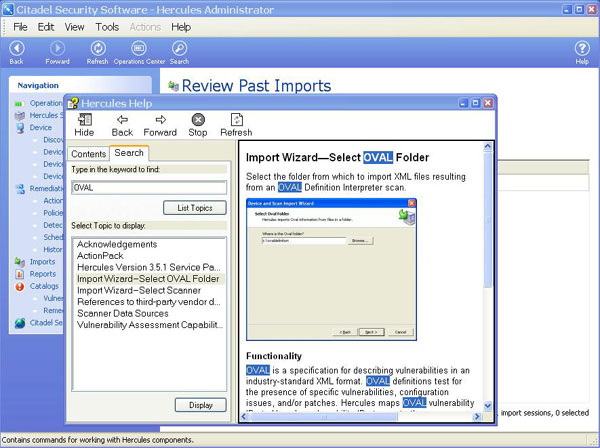Viewport: 600px width, 448px height.
Task: Expand Catalogs in the Navigation panel
Action: [x=44, y=286]
